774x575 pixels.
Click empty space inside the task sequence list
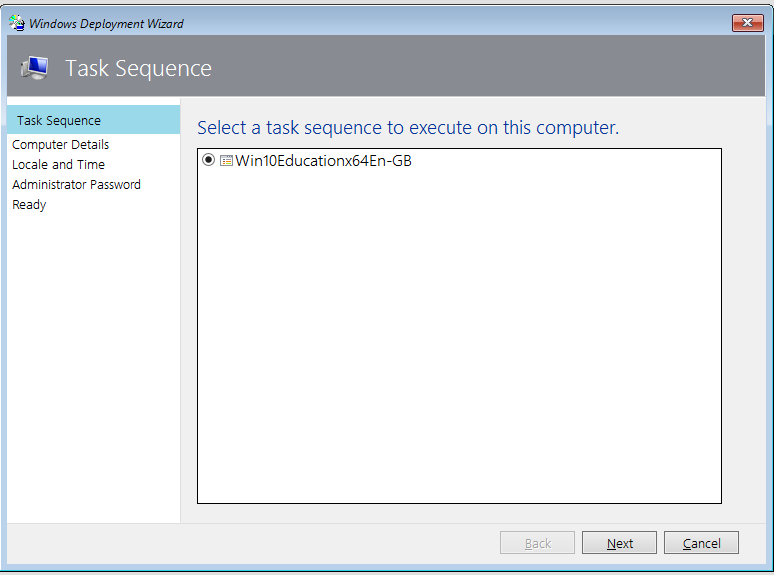click(x=459, y=336)
